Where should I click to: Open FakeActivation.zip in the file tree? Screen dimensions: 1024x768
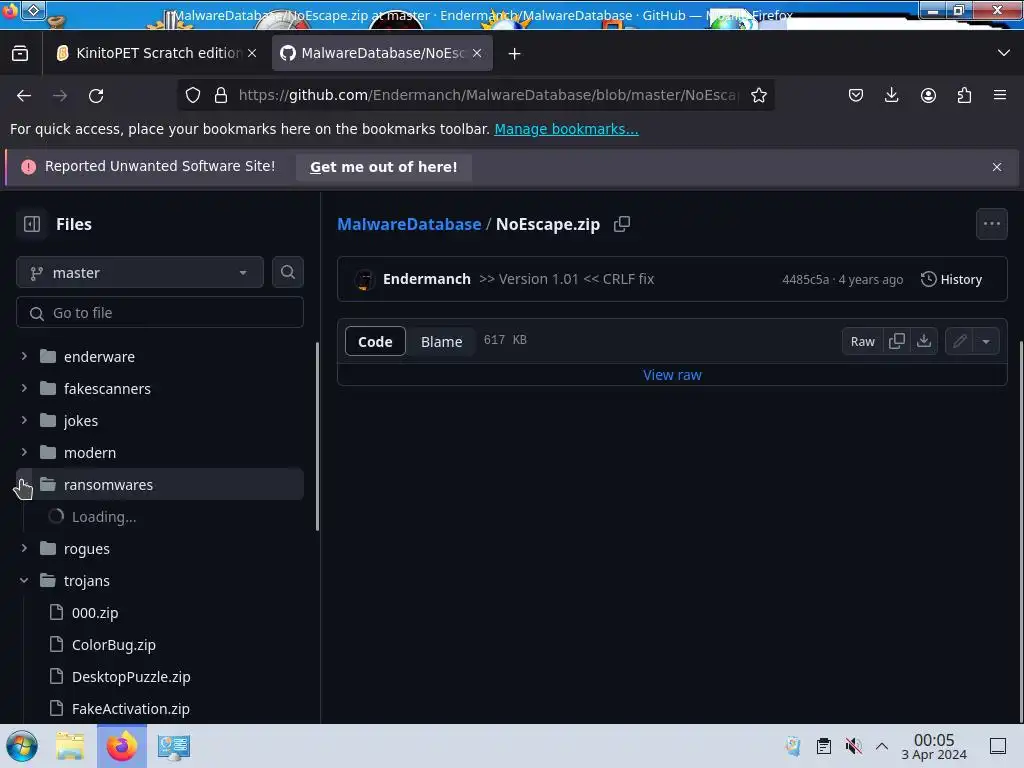coord(131,709)
